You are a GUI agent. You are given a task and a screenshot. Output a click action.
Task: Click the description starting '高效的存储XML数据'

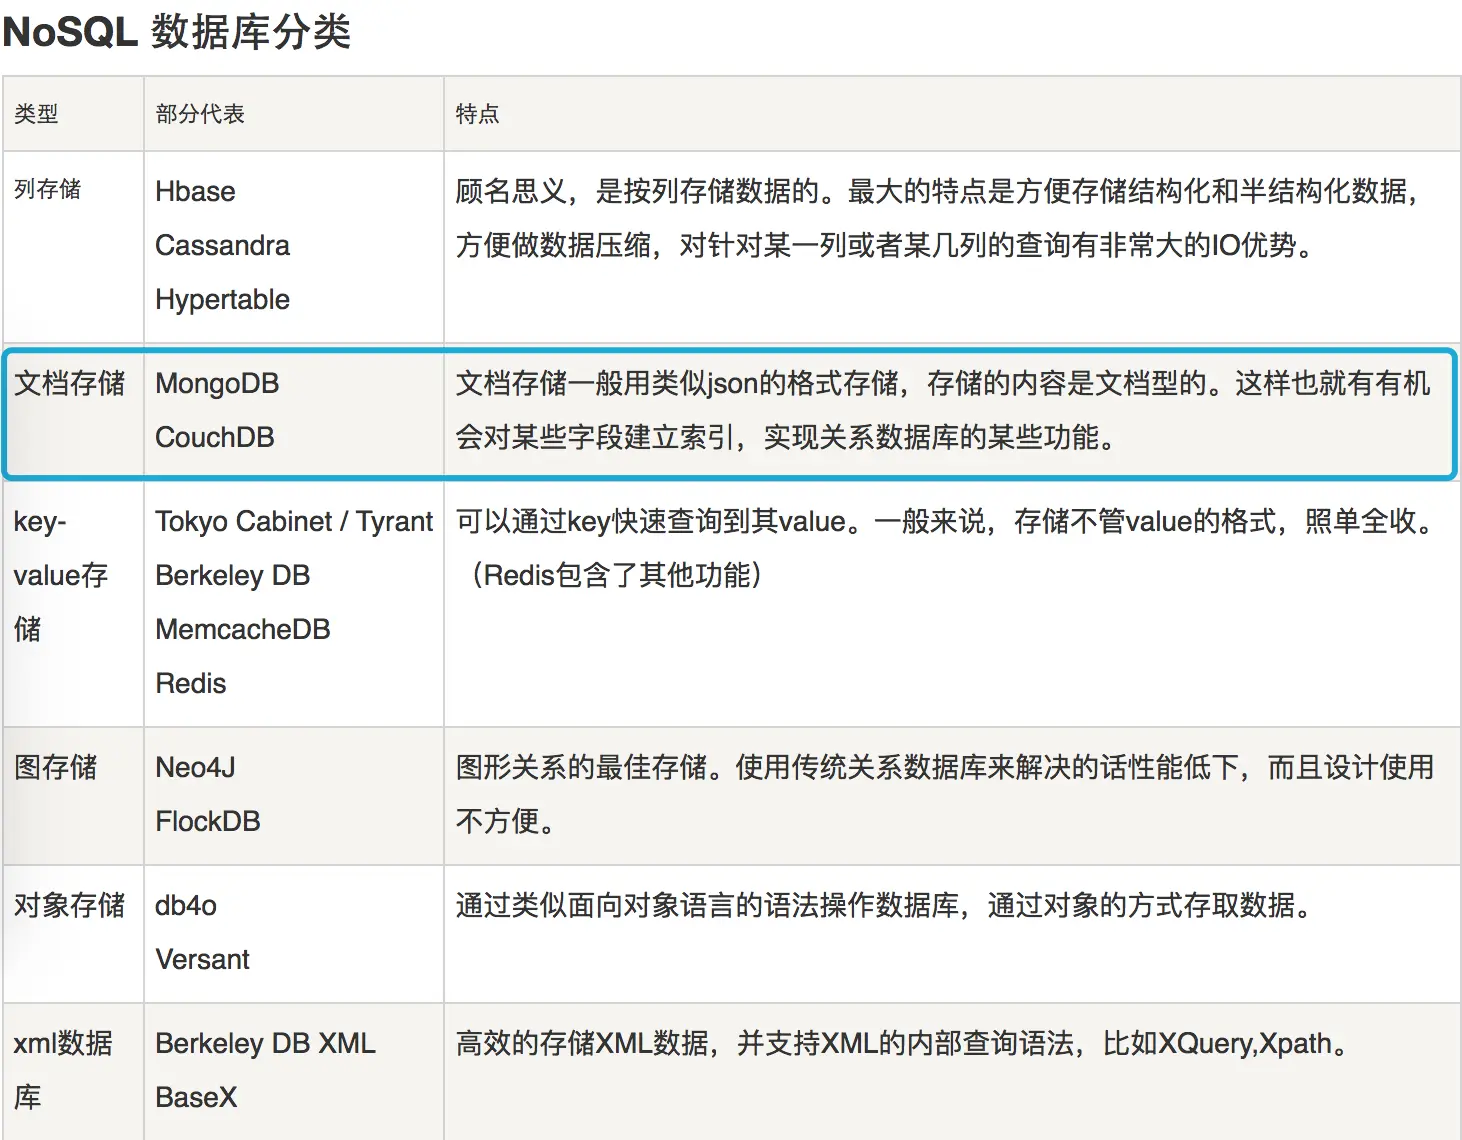(901, 1043)
